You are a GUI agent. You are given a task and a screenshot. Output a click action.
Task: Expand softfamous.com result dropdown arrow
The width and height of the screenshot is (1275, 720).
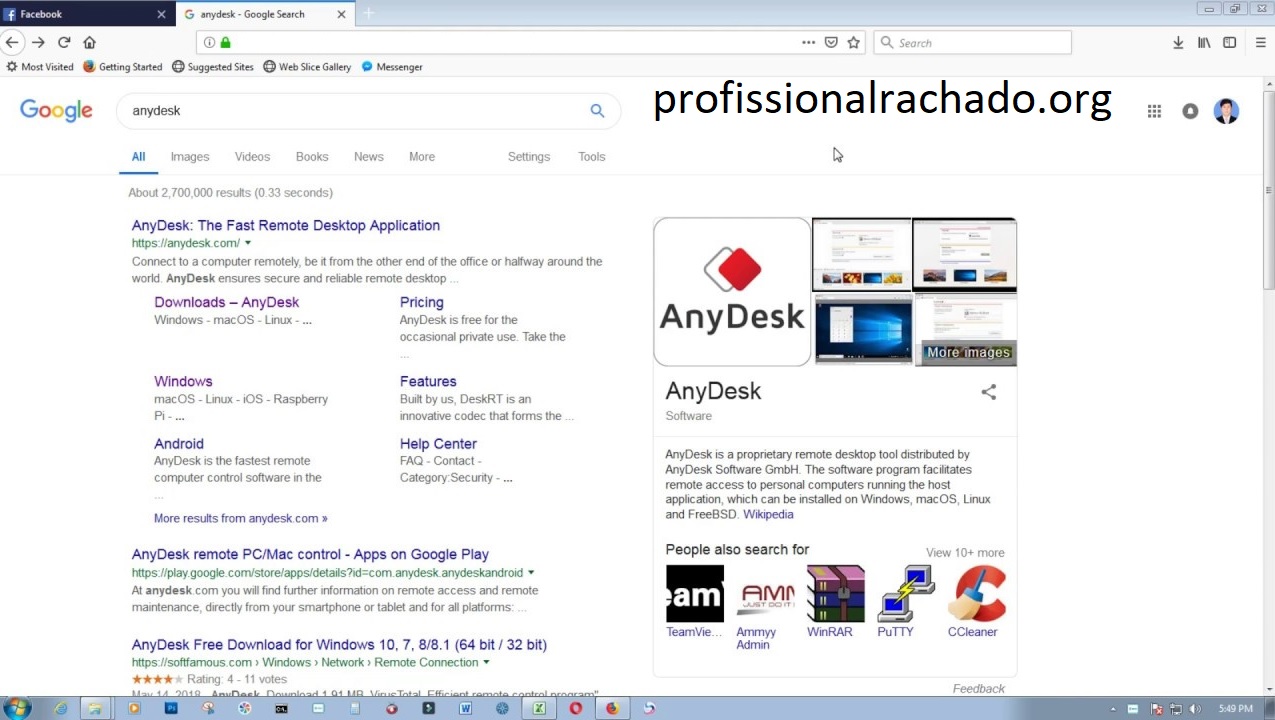coord(487,662)
